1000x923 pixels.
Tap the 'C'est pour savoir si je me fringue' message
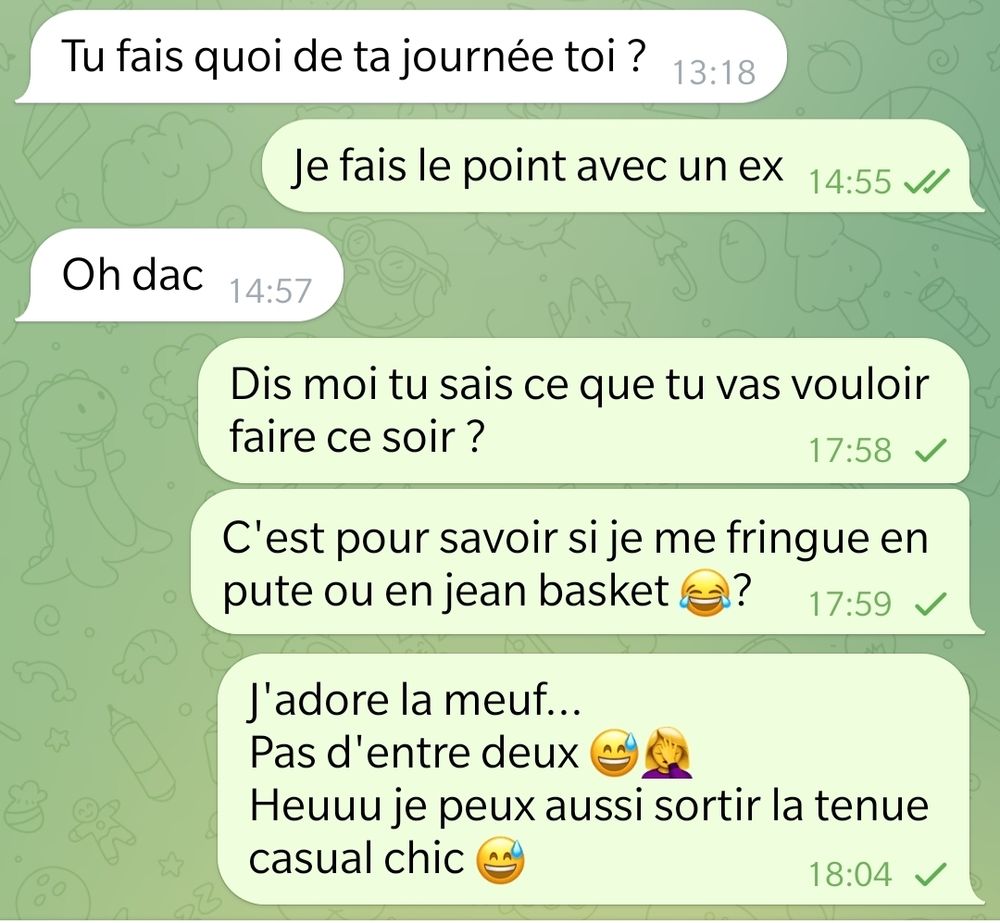(587, 563)
